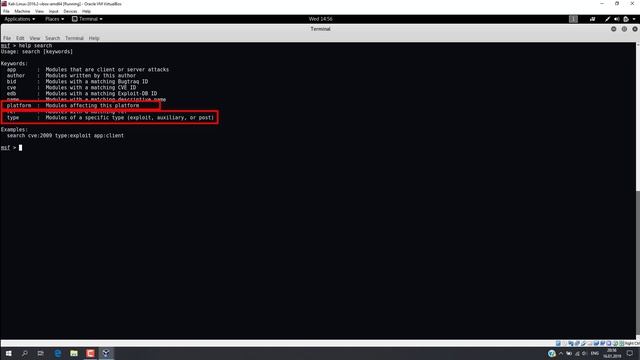The image size is (640, 360).
Task: Open the VirtualBox Input menu
Action: [x=53, y=11]
